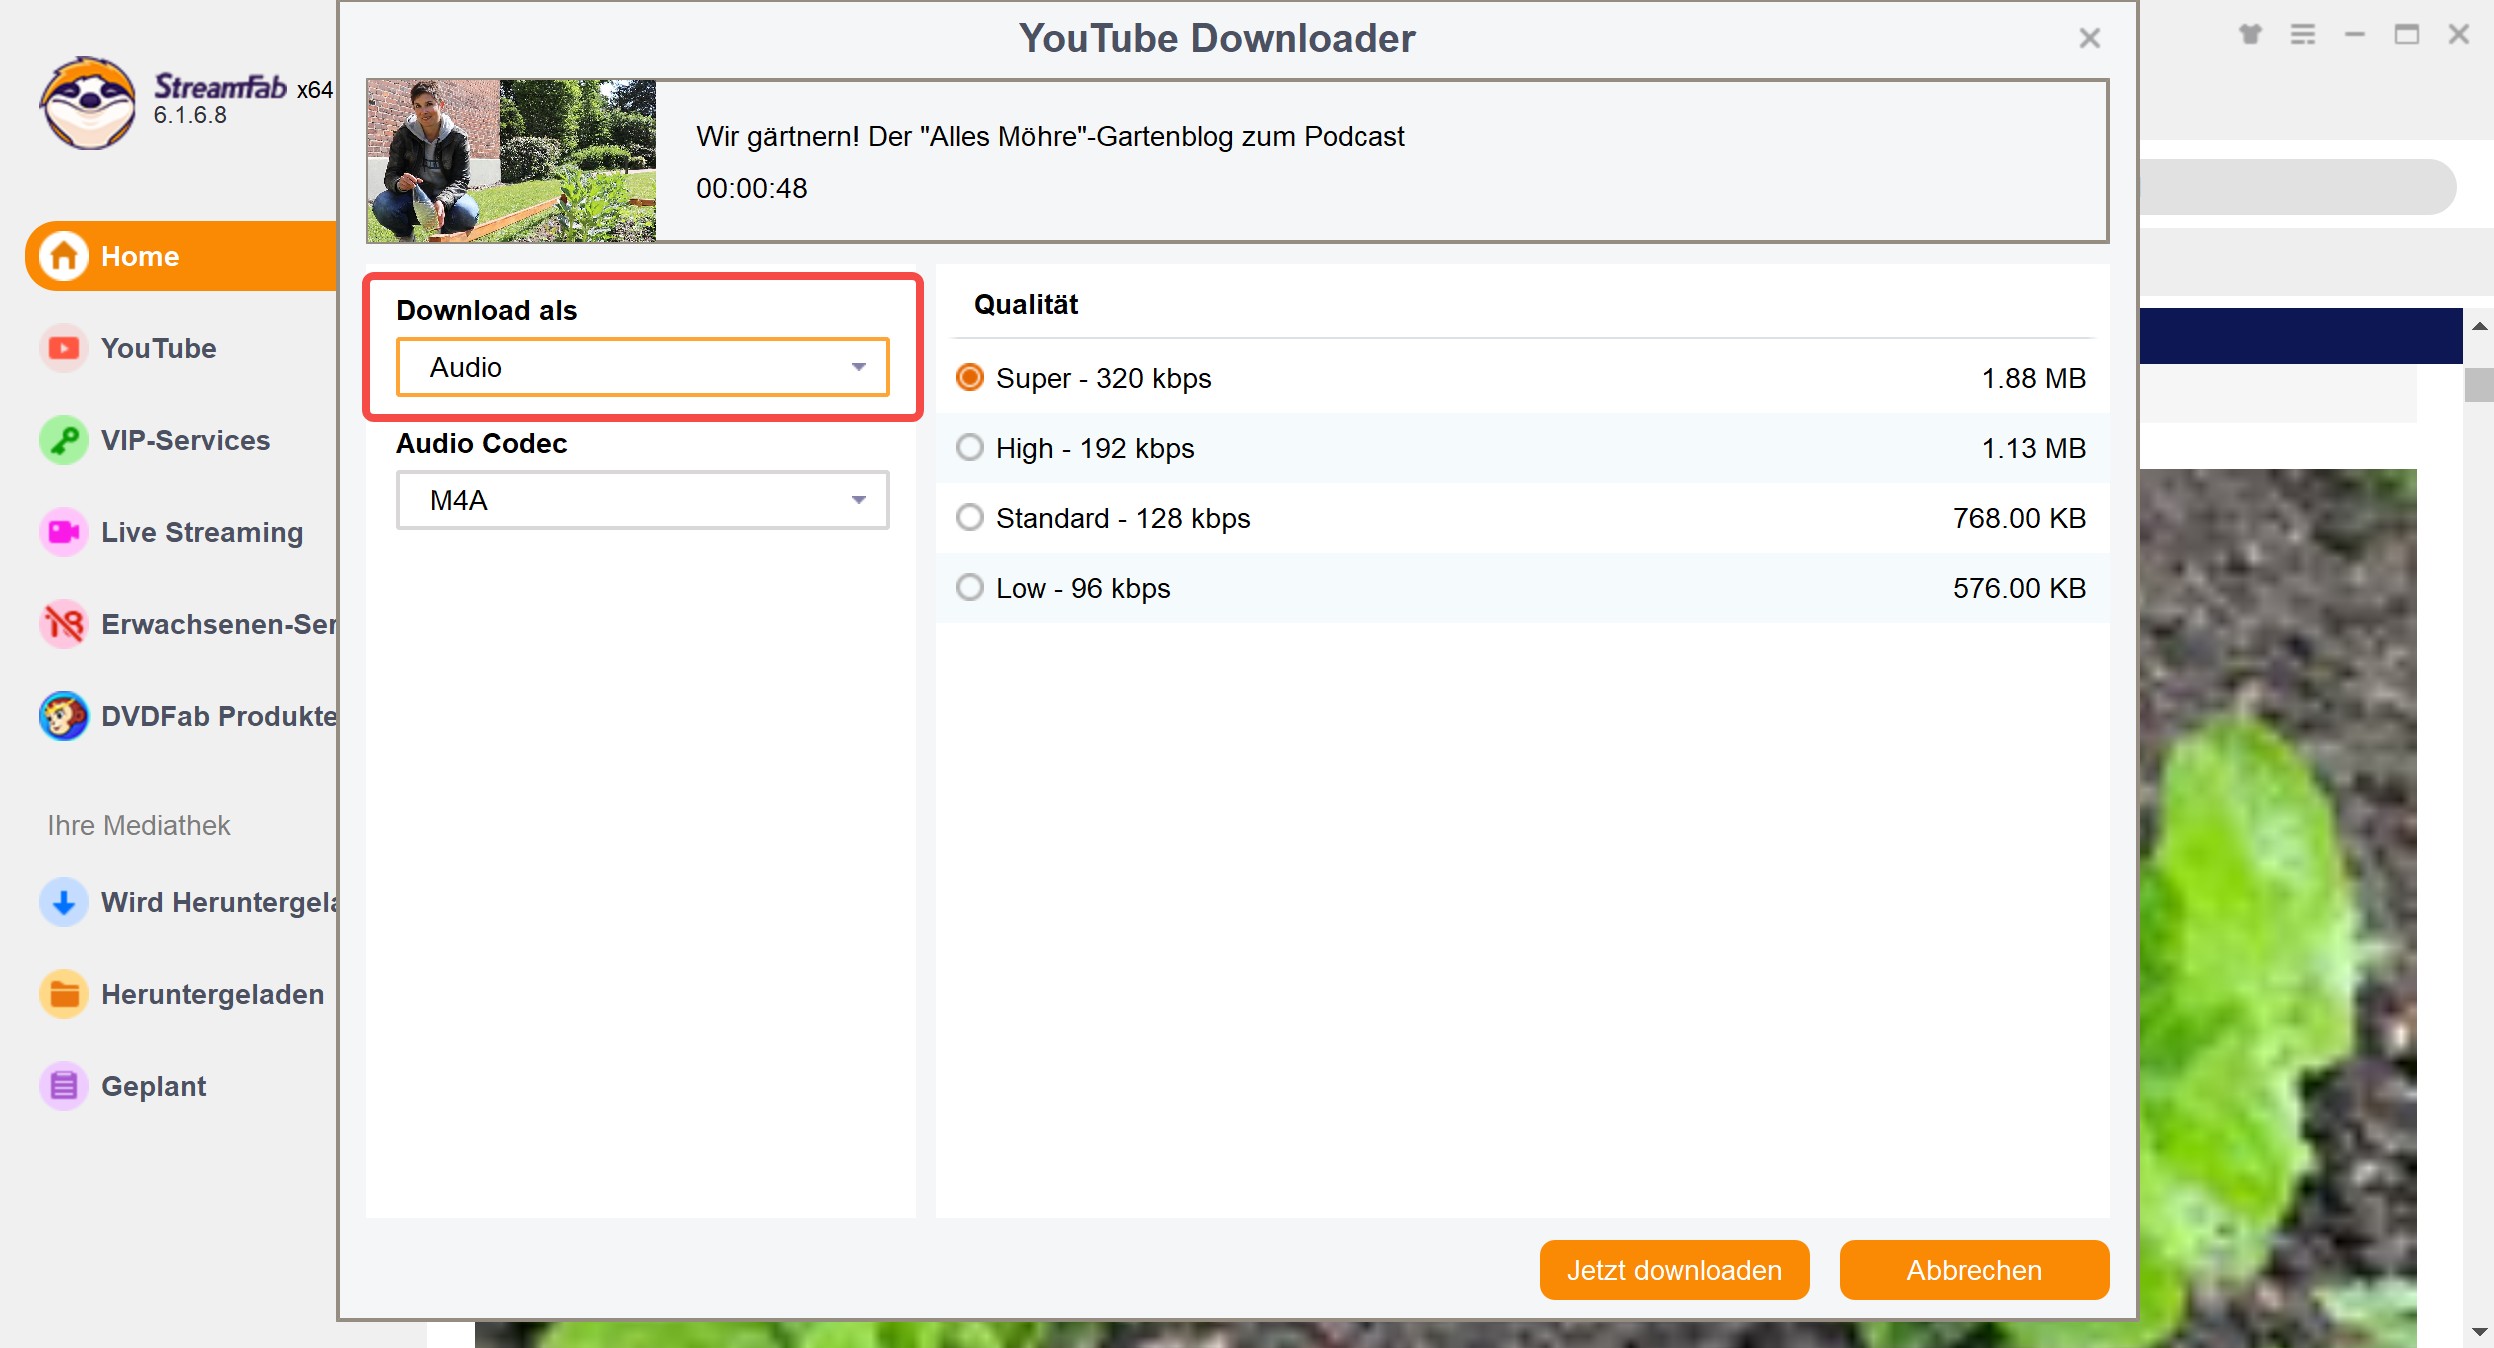Select Super 320 kbps quality
The width and height of the screenshot is (2494, 1348).
967,377
